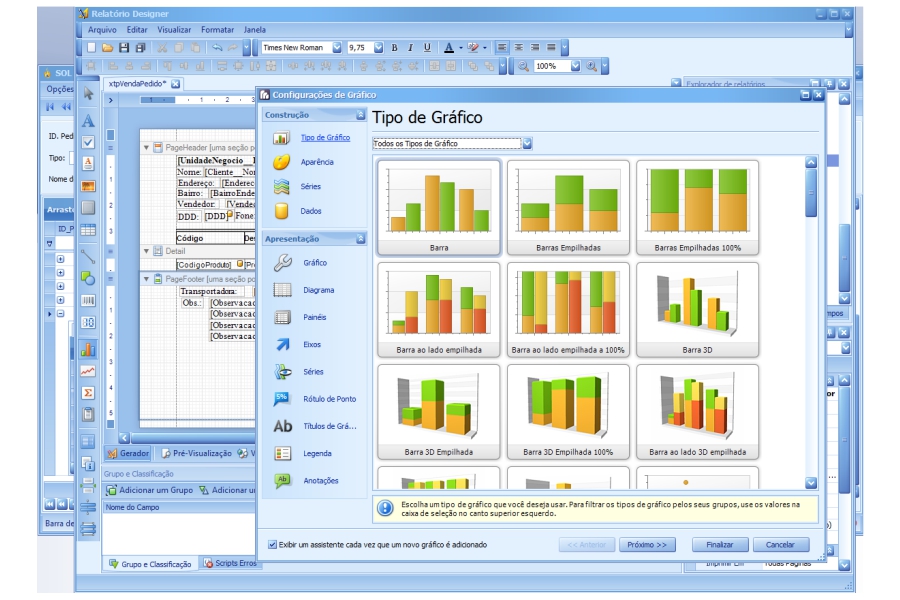The image size is (900, 600).
Task: Toggle the checkbox tool in left toolbox
Action: coord(88,142)
